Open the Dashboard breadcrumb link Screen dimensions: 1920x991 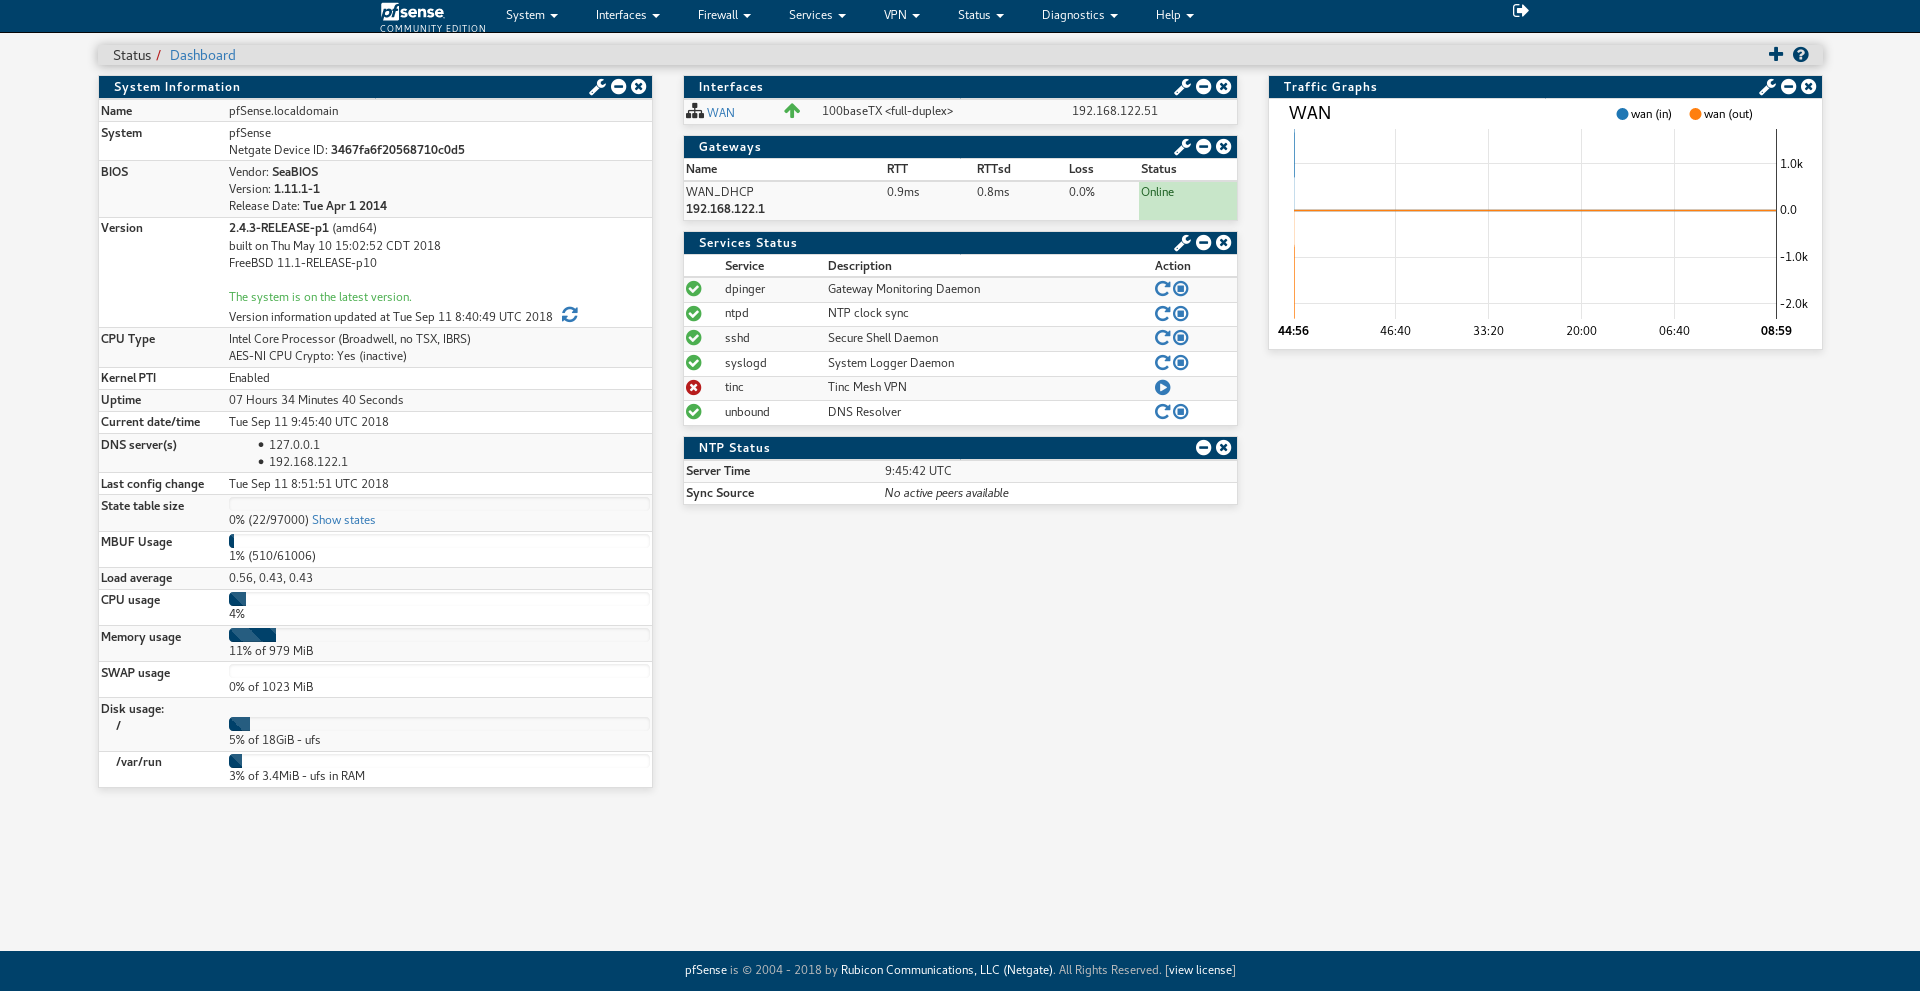(x=203, y=55)
